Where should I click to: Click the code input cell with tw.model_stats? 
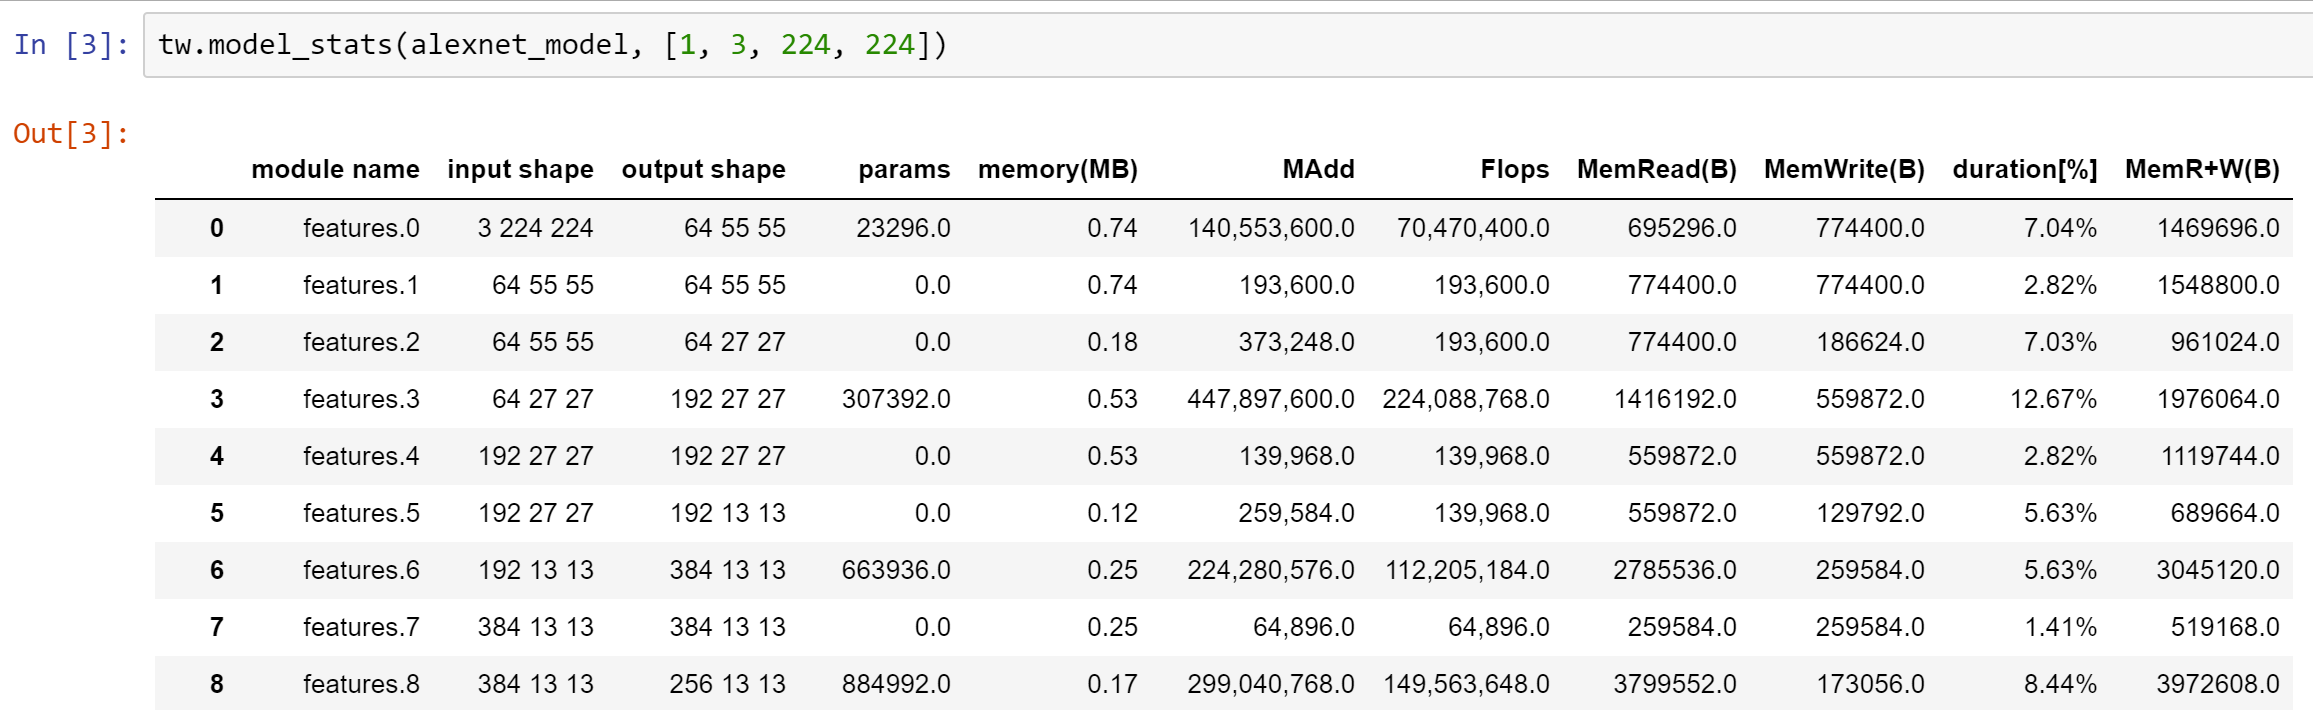pos(1228,45)
